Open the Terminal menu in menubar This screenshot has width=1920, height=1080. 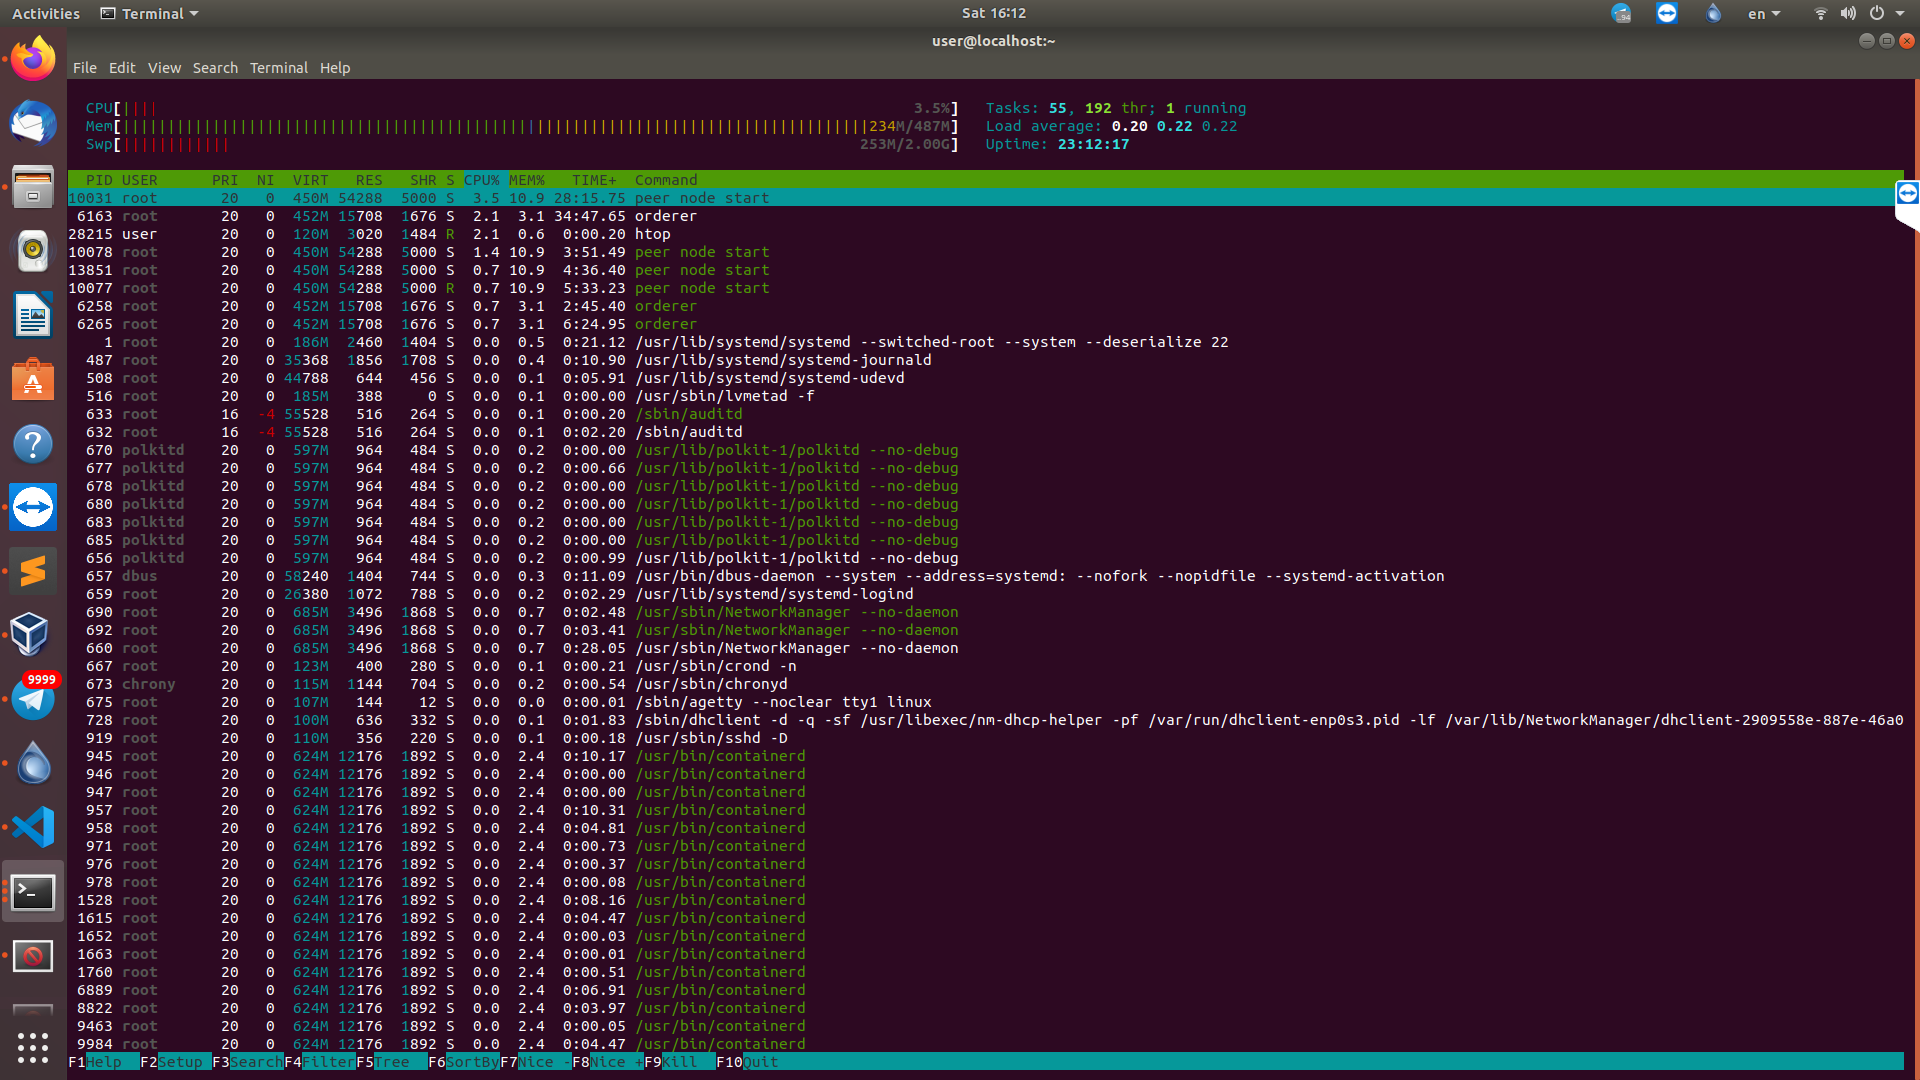click(278, 68)
